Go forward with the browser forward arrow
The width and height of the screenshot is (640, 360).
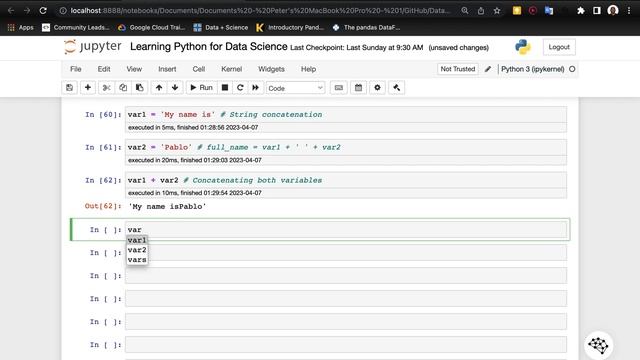pyautogui.click(x=27, y=11)
